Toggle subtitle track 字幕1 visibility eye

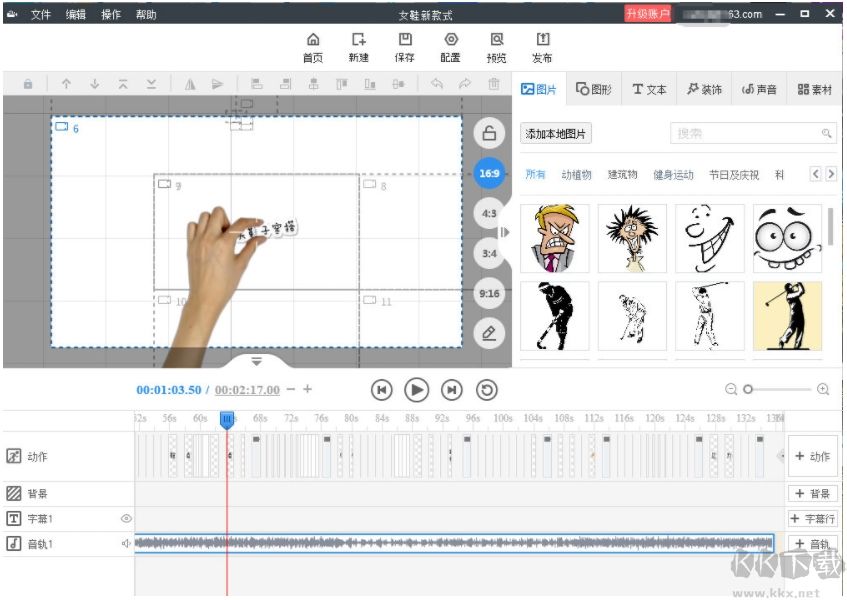click(126, 519)
